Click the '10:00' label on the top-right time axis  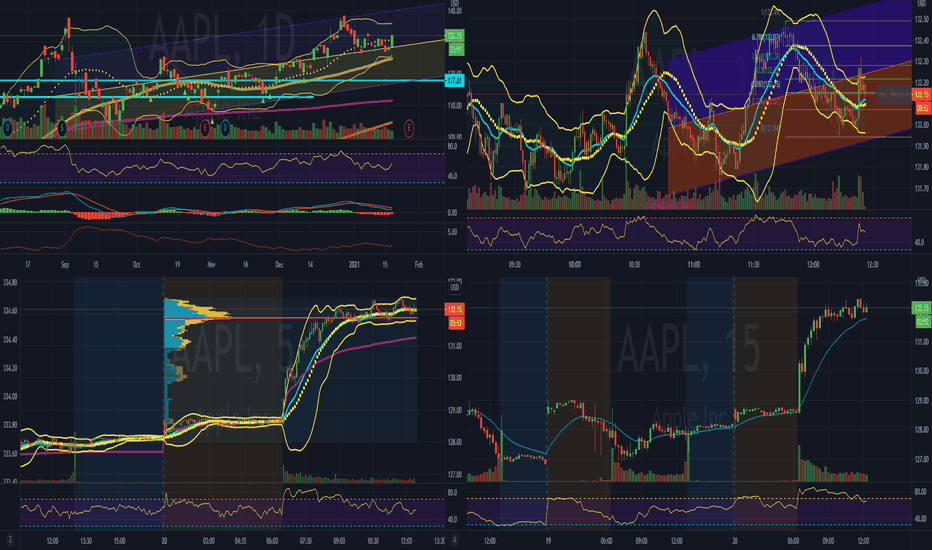click(x=574, y=264)
